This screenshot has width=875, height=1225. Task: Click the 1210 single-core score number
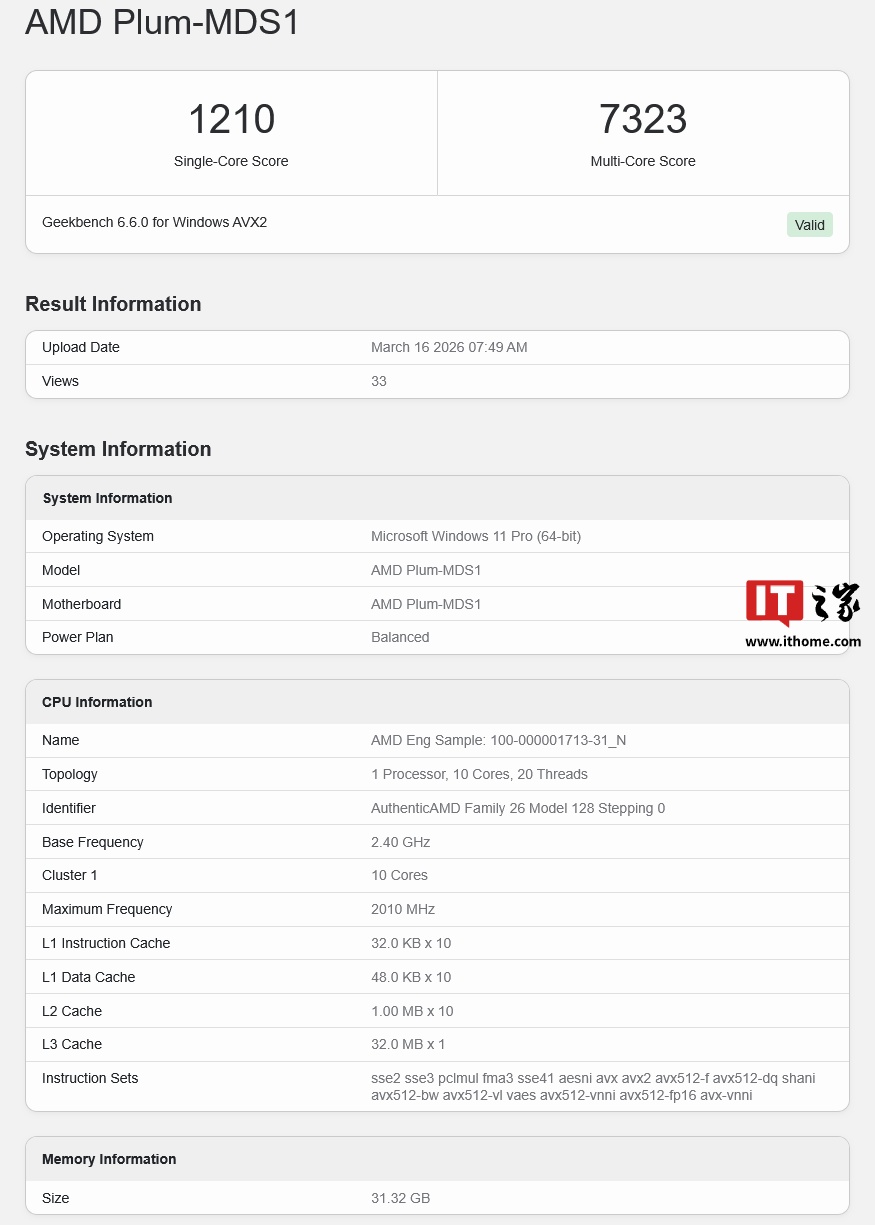pos(231,120)
